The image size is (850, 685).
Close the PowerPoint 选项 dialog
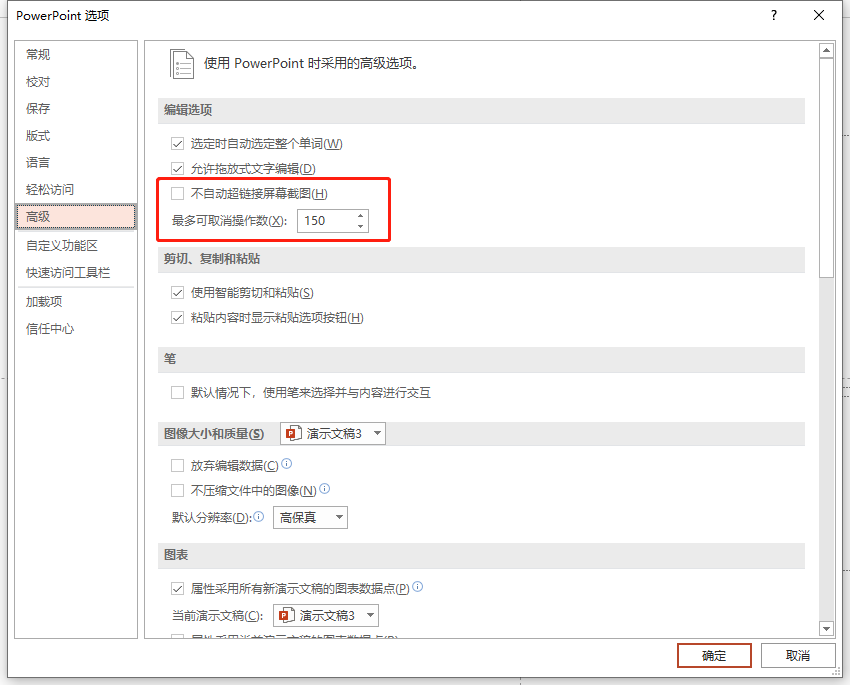pos(819,15)
